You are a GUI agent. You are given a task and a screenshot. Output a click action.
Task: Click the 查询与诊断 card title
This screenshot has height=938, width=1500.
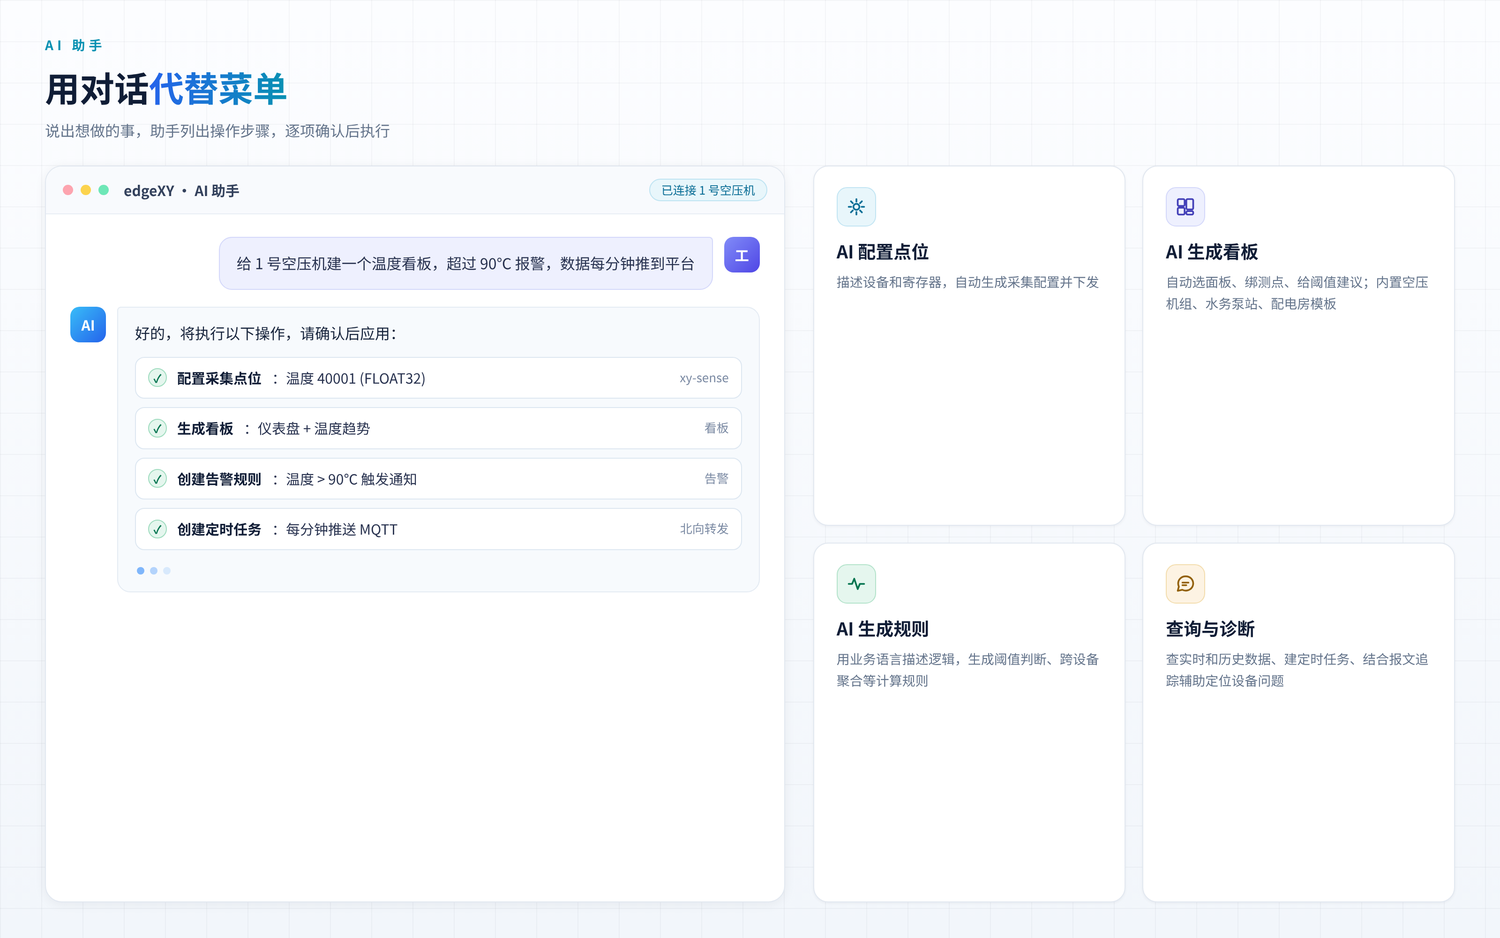[1210, 629]
